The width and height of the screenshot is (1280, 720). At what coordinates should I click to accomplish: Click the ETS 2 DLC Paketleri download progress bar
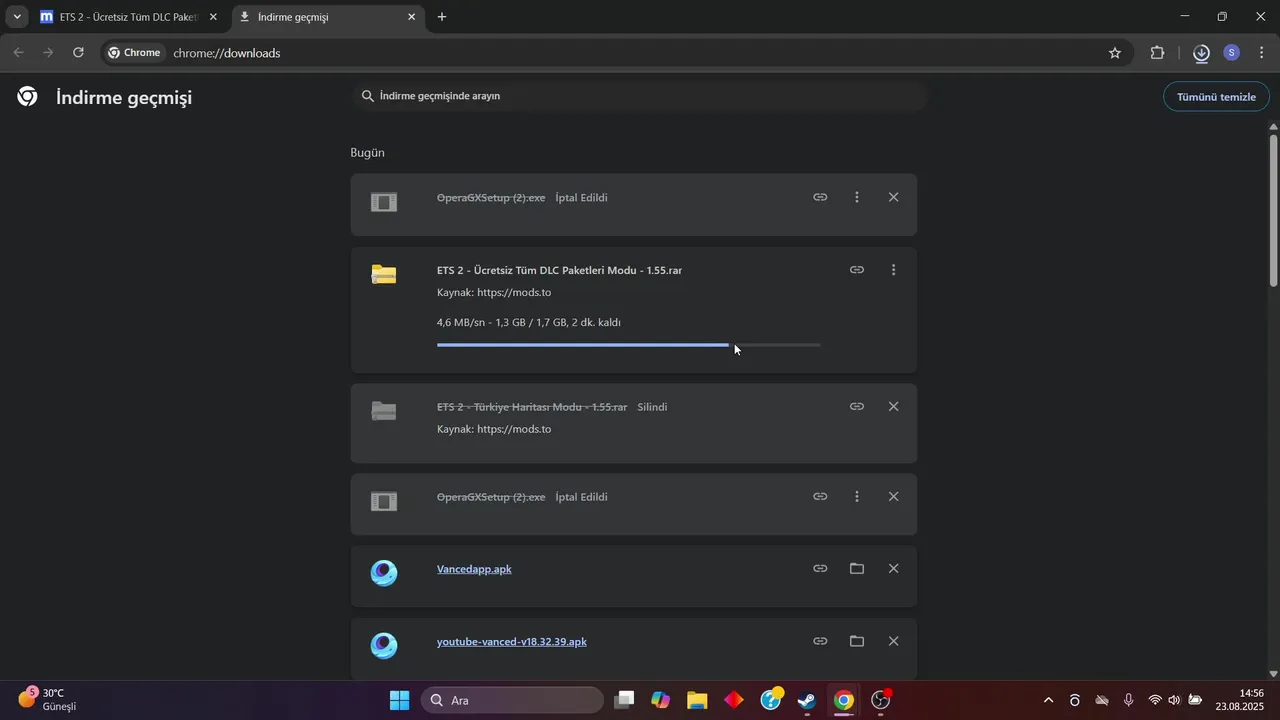tap(629, 345)
